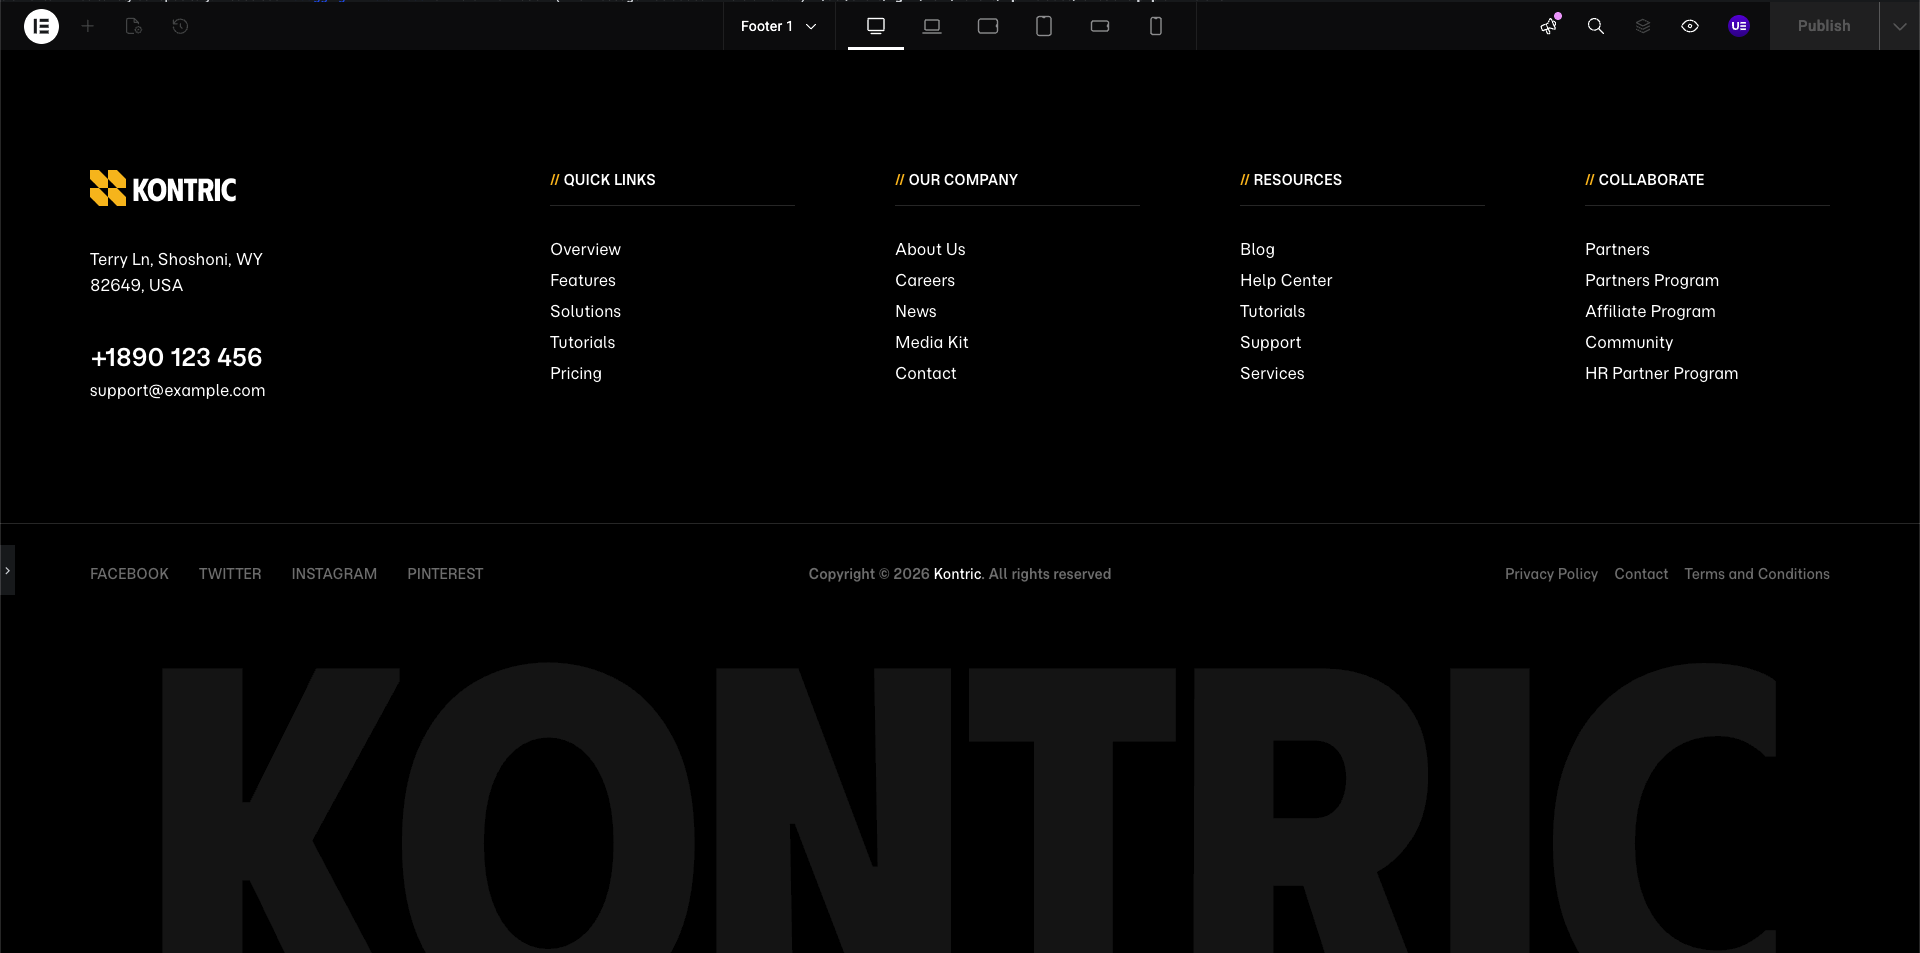This screenshot has width=1920, height=953.
Task: Expand the collapsed left side panel
Action: (7, 570)
